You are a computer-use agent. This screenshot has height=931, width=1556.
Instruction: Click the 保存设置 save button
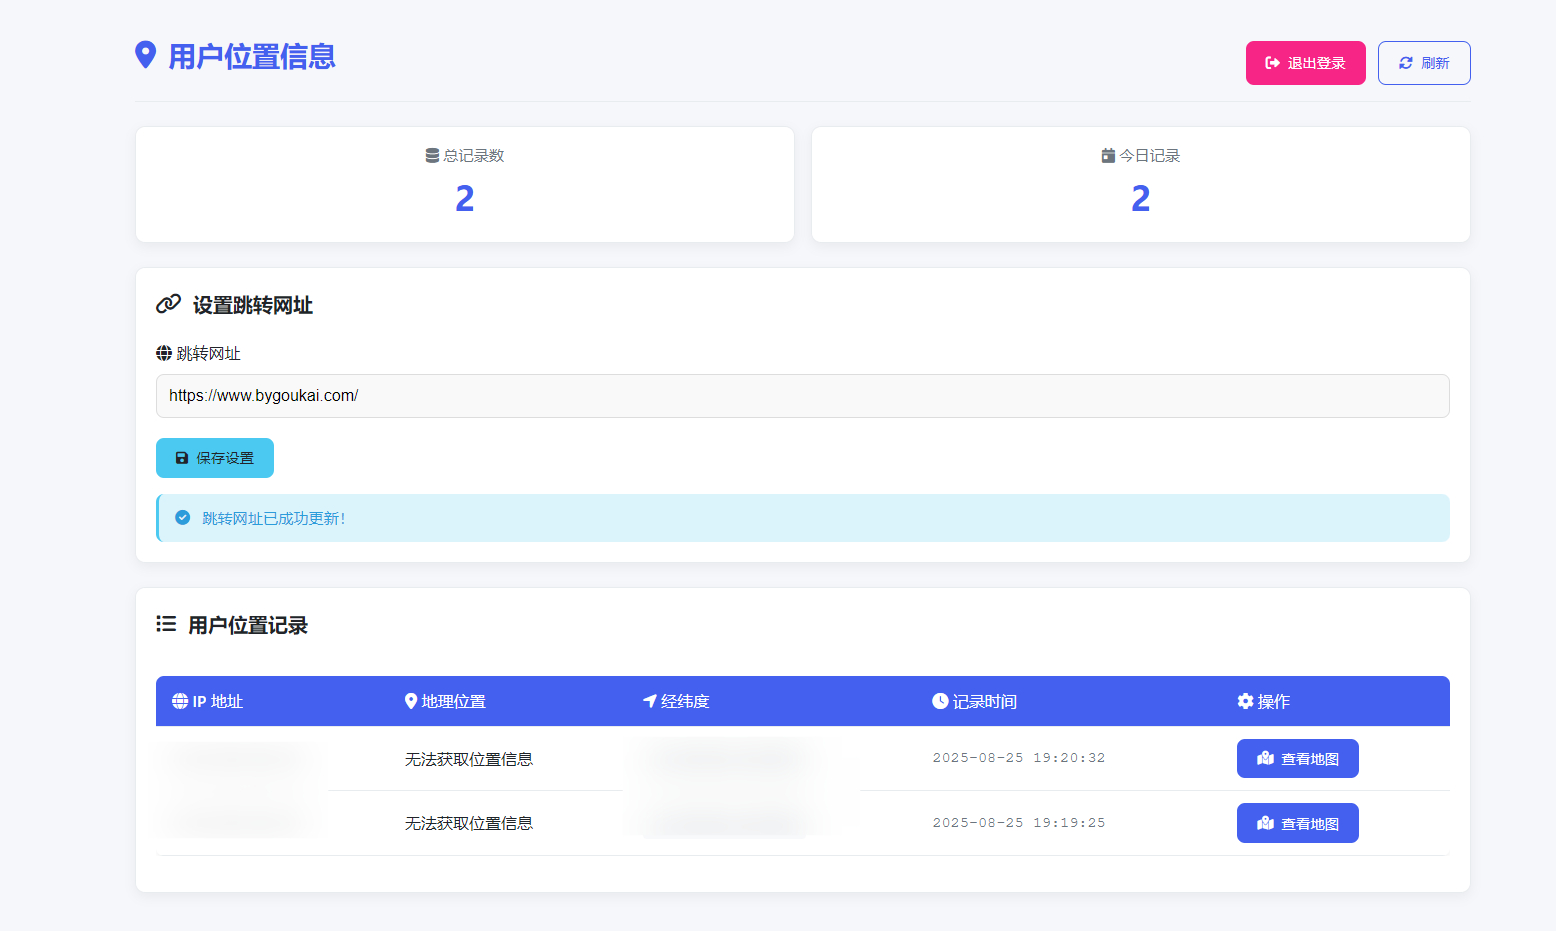(215, 458)
